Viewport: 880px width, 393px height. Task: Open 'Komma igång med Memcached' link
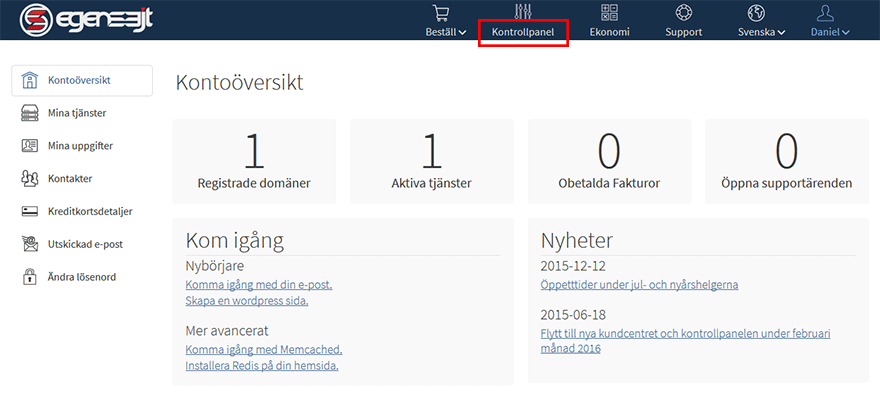(264, 350)
